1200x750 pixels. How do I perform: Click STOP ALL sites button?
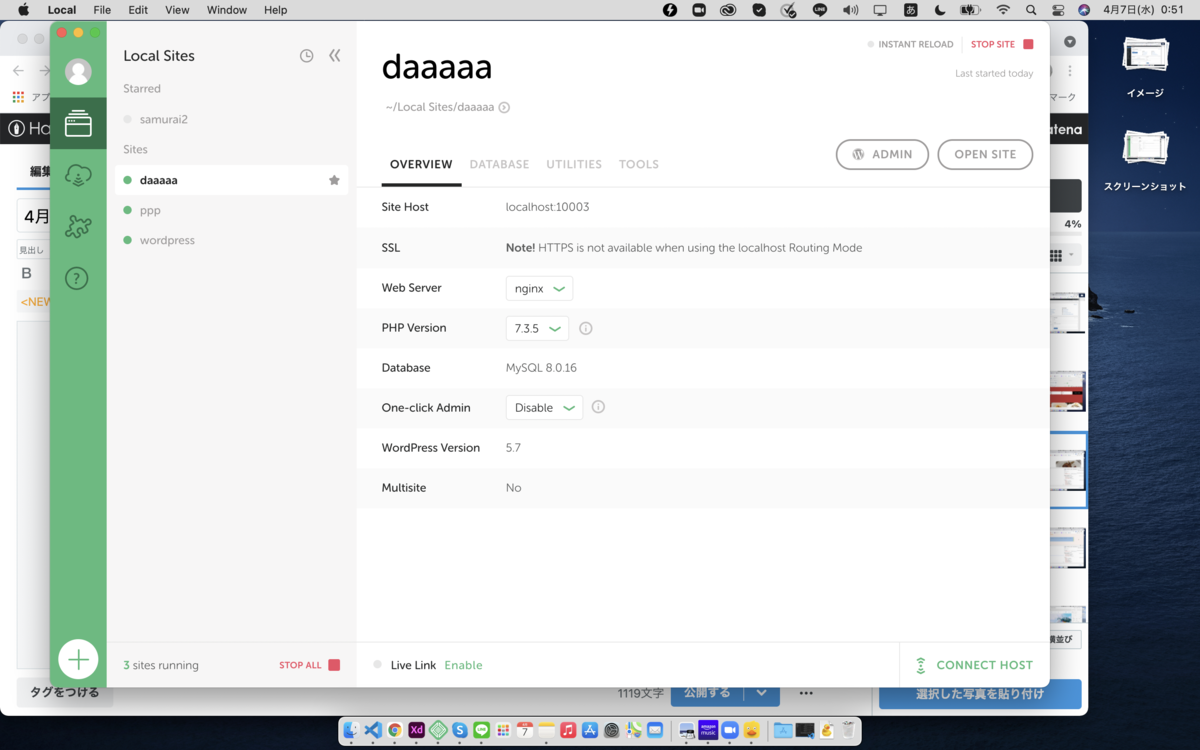click(309, 665)
